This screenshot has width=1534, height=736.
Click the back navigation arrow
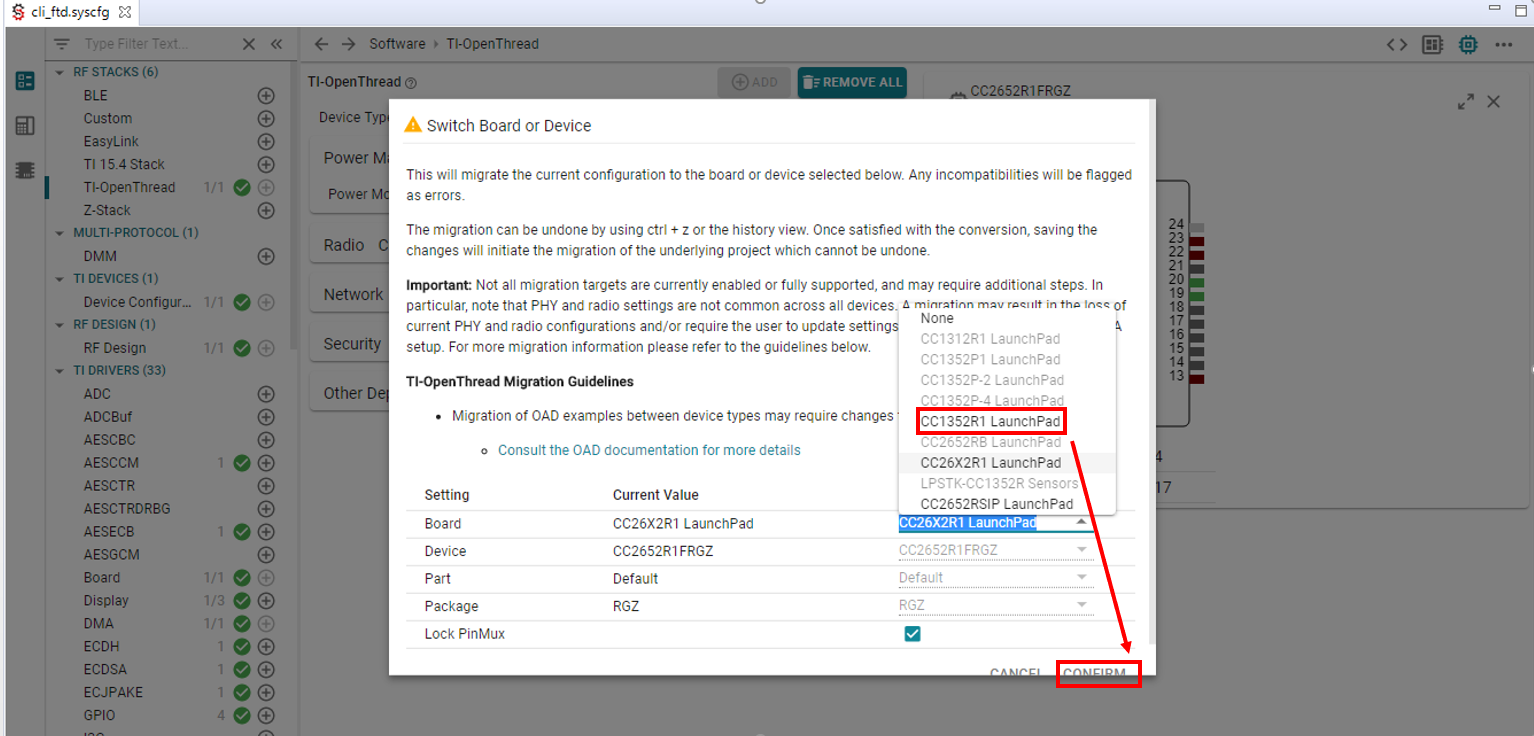pos(320,43)
